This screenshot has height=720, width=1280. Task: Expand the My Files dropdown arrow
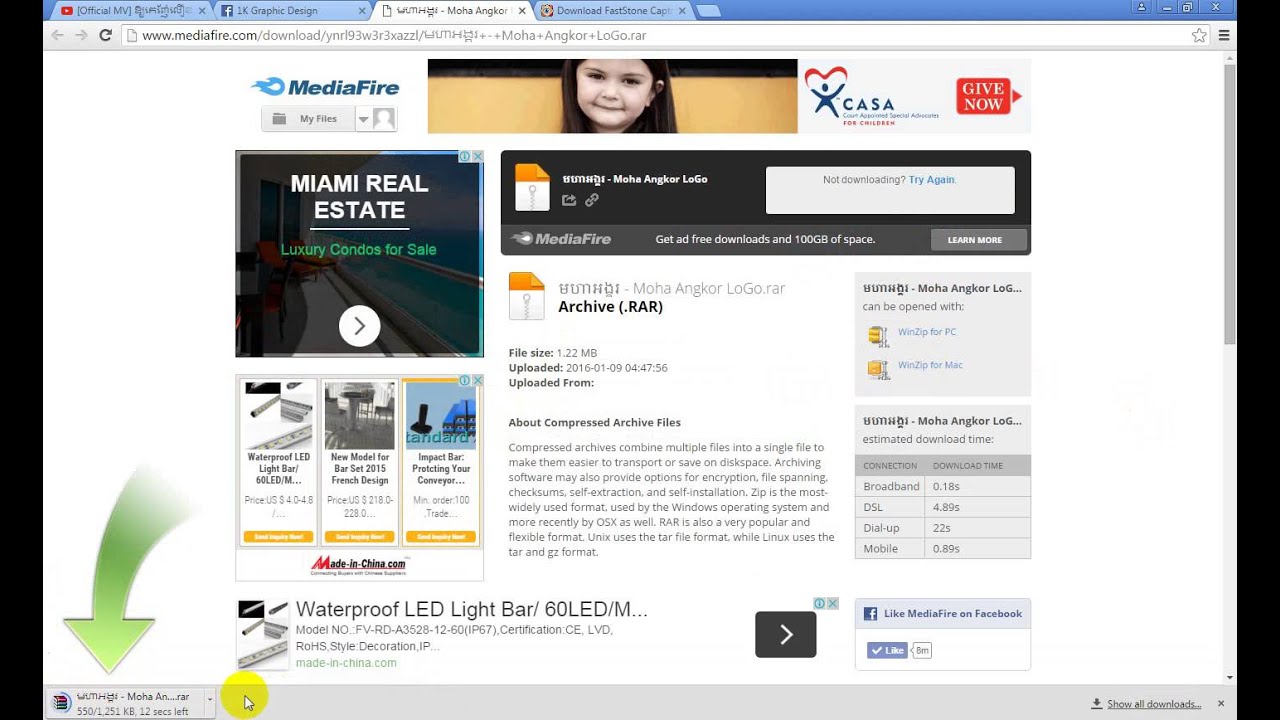pos(363,119)
